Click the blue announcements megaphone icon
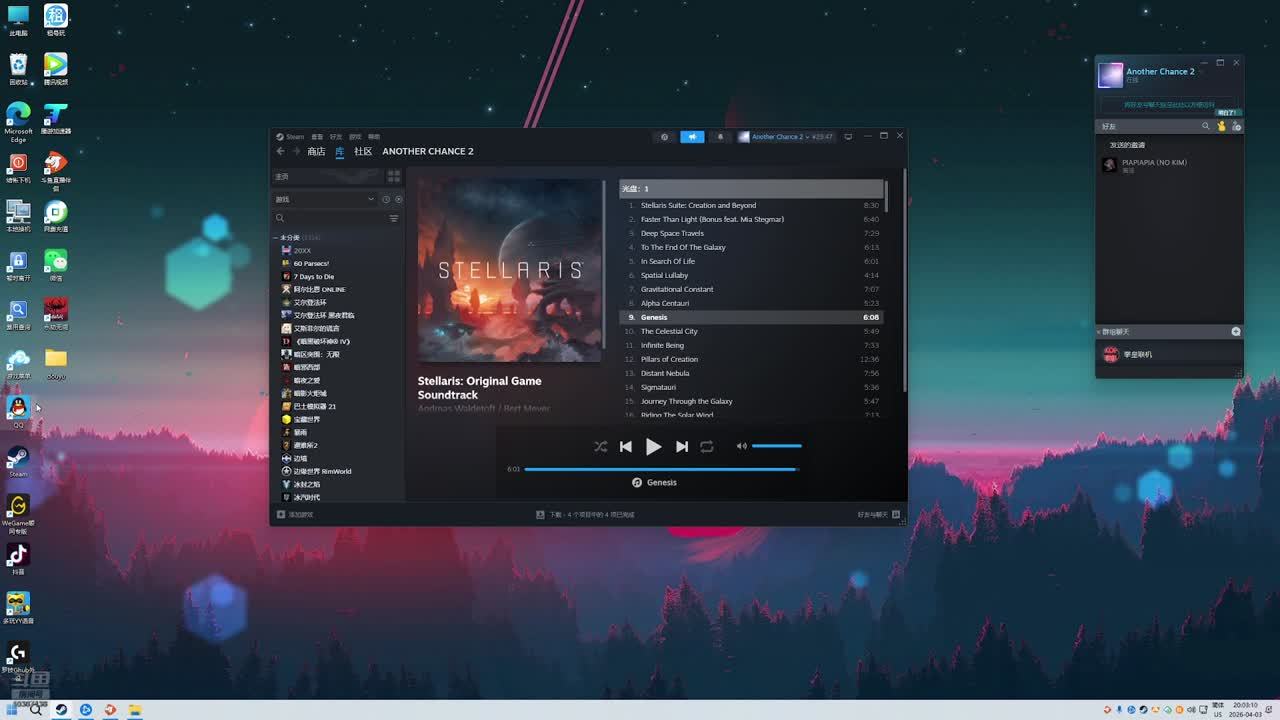1280x720 pixels. [x=692, y=137]
